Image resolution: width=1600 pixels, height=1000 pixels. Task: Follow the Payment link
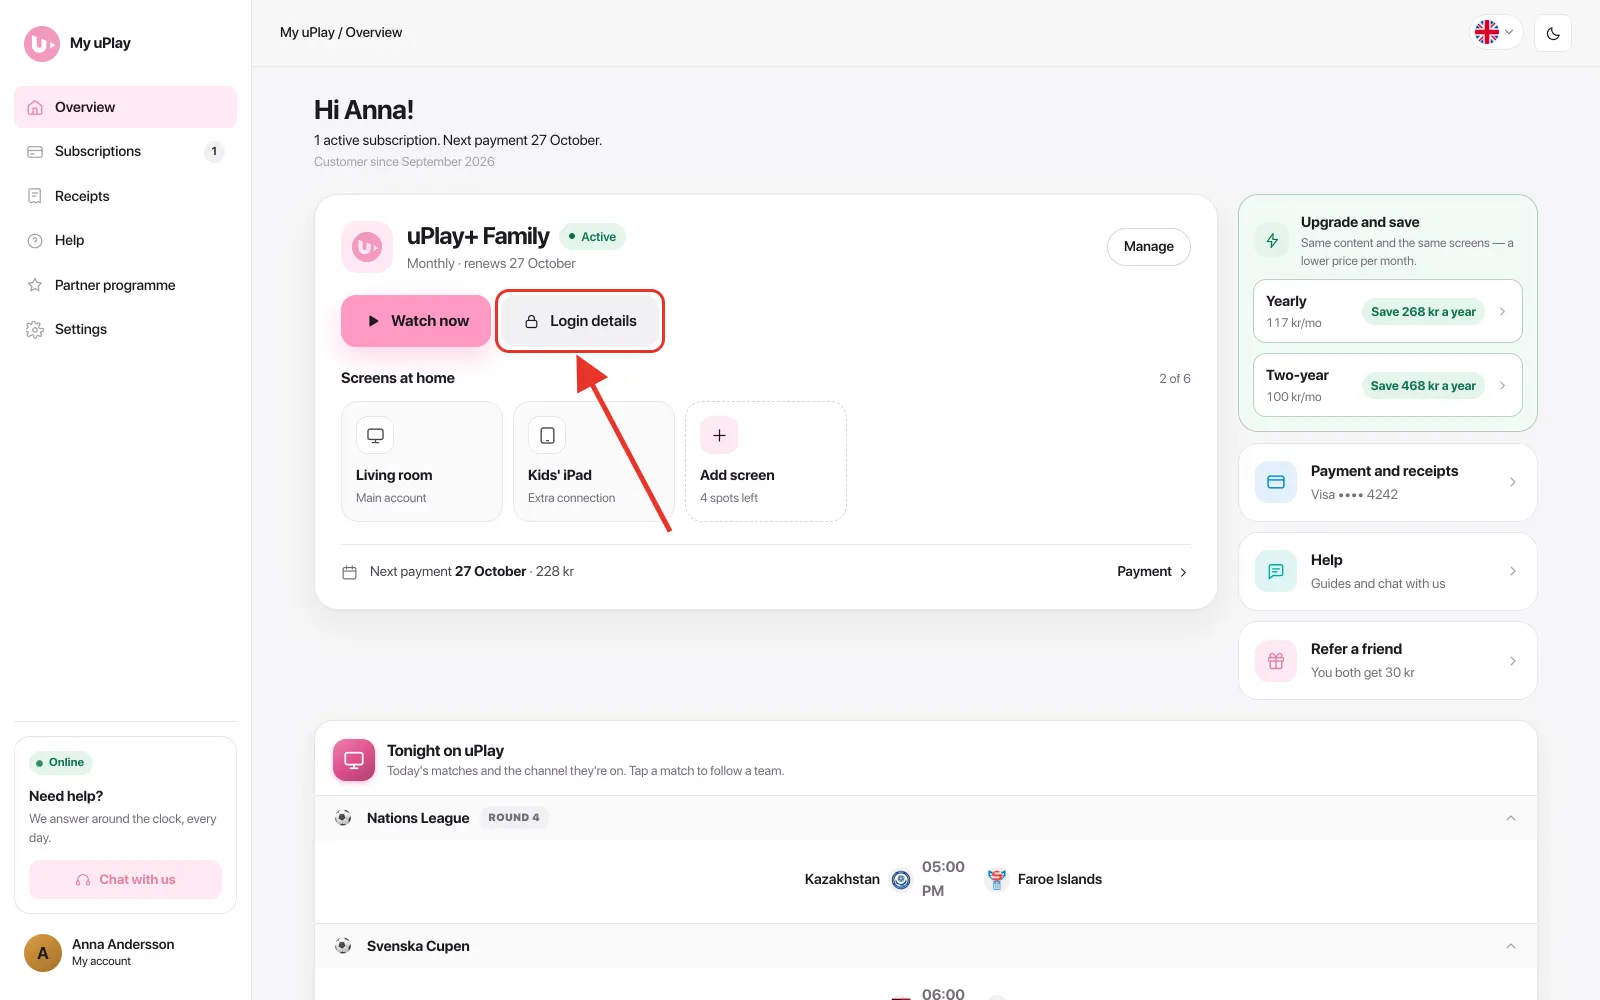coord(1152,572)
